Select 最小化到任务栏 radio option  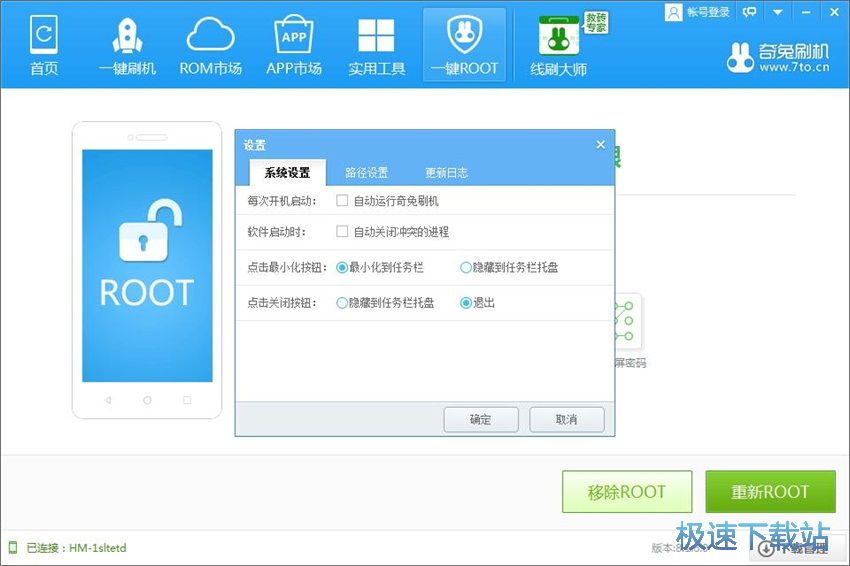point(342,267)
